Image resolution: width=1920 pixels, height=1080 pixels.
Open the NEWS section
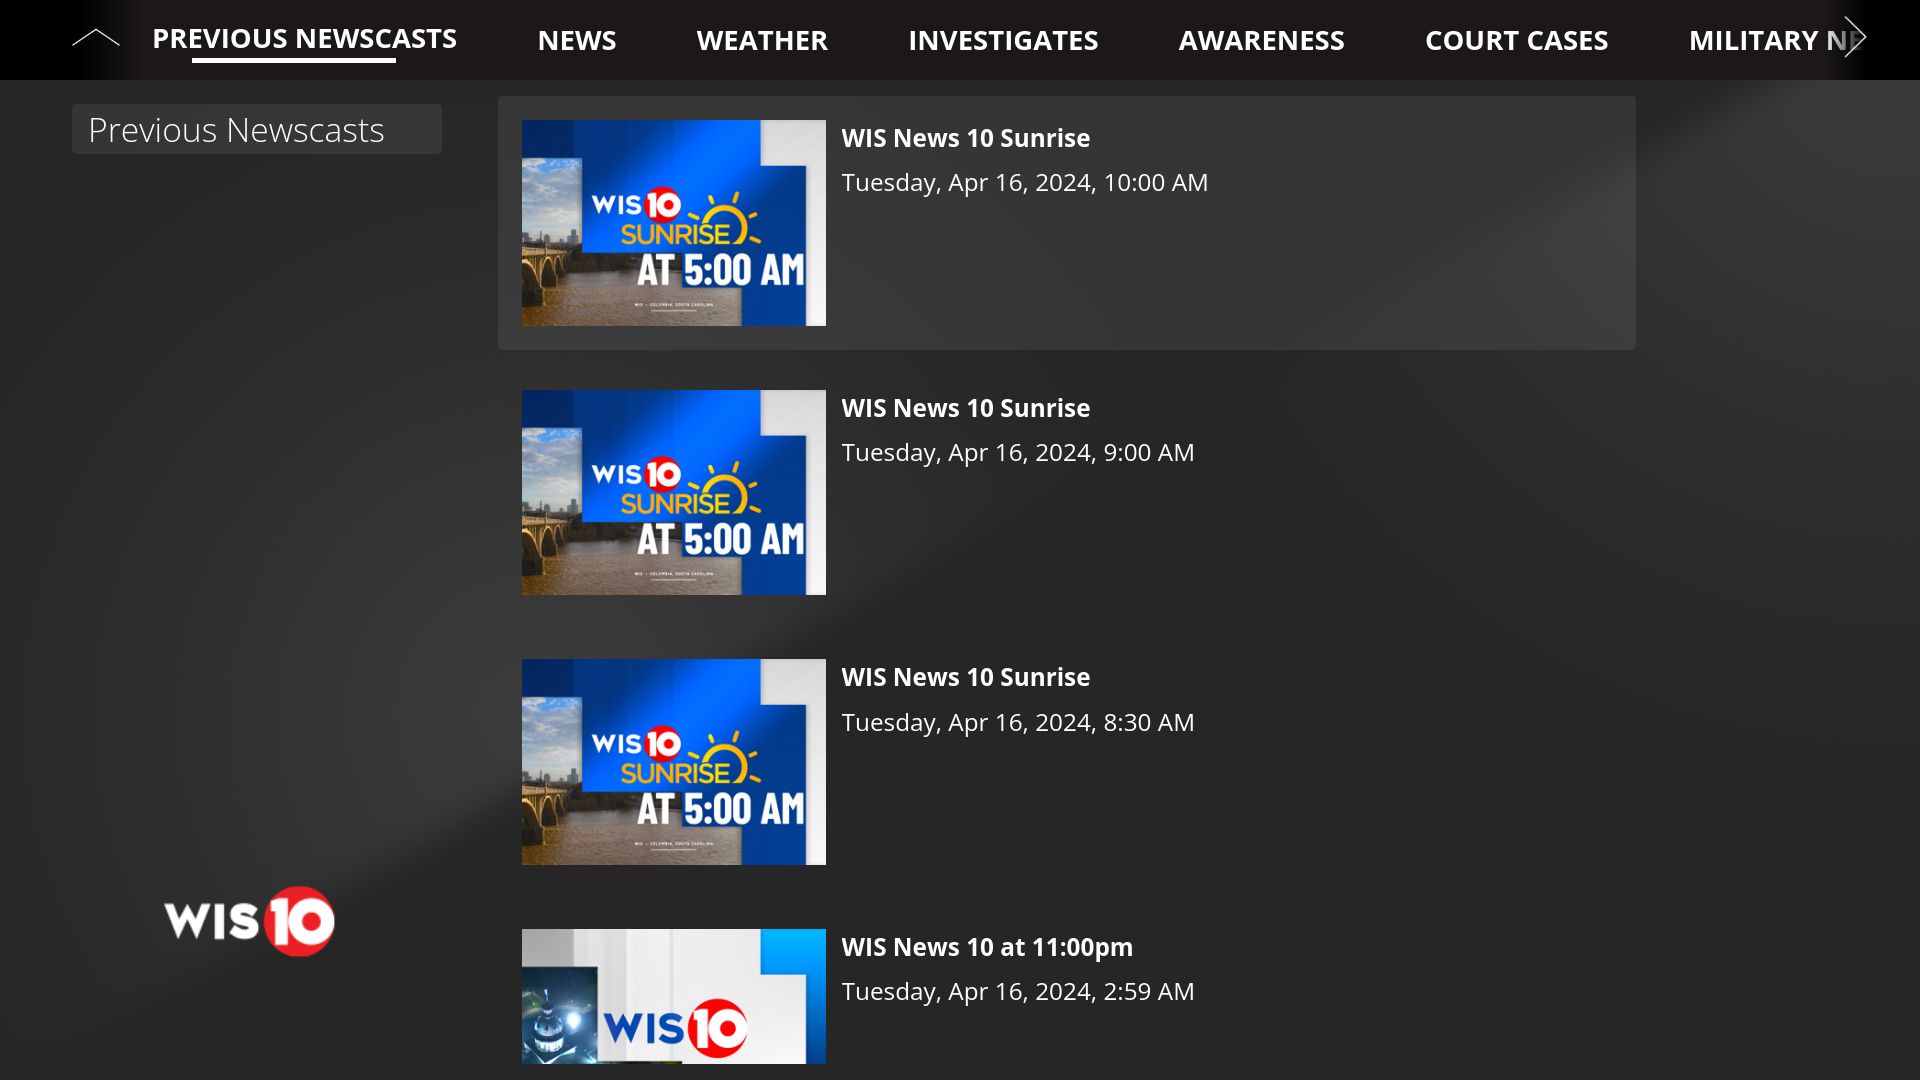tap(577, 40)
